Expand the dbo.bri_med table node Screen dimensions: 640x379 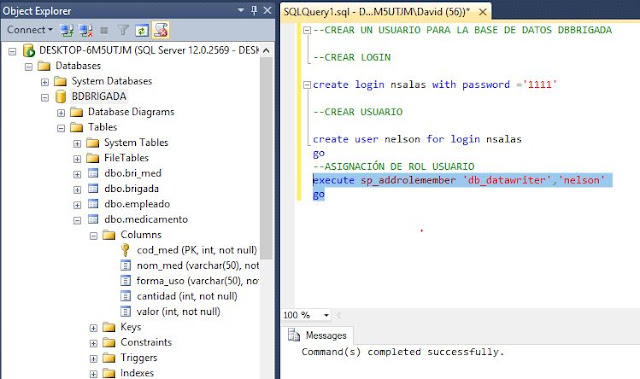pos(77,174)
